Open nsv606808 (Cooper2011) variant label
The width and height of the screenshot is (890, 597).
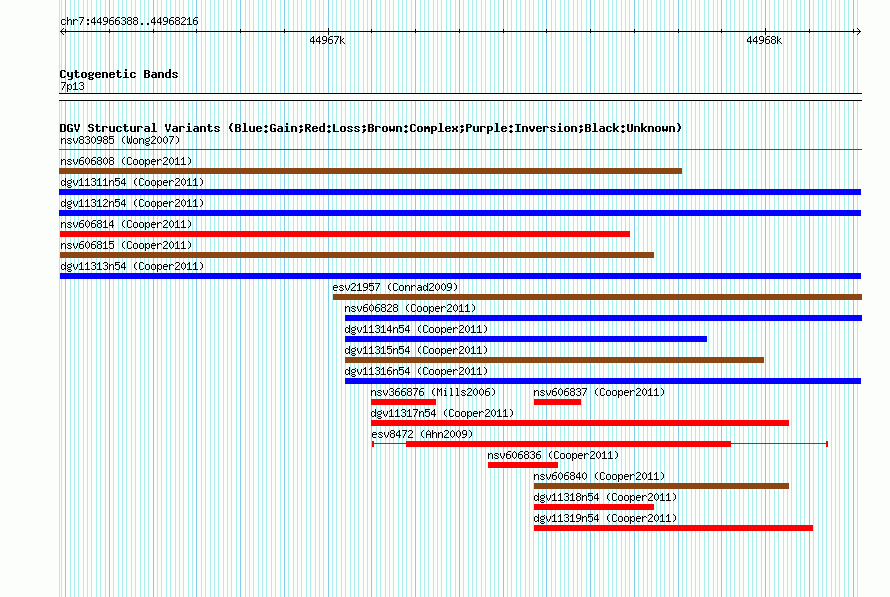126,161
